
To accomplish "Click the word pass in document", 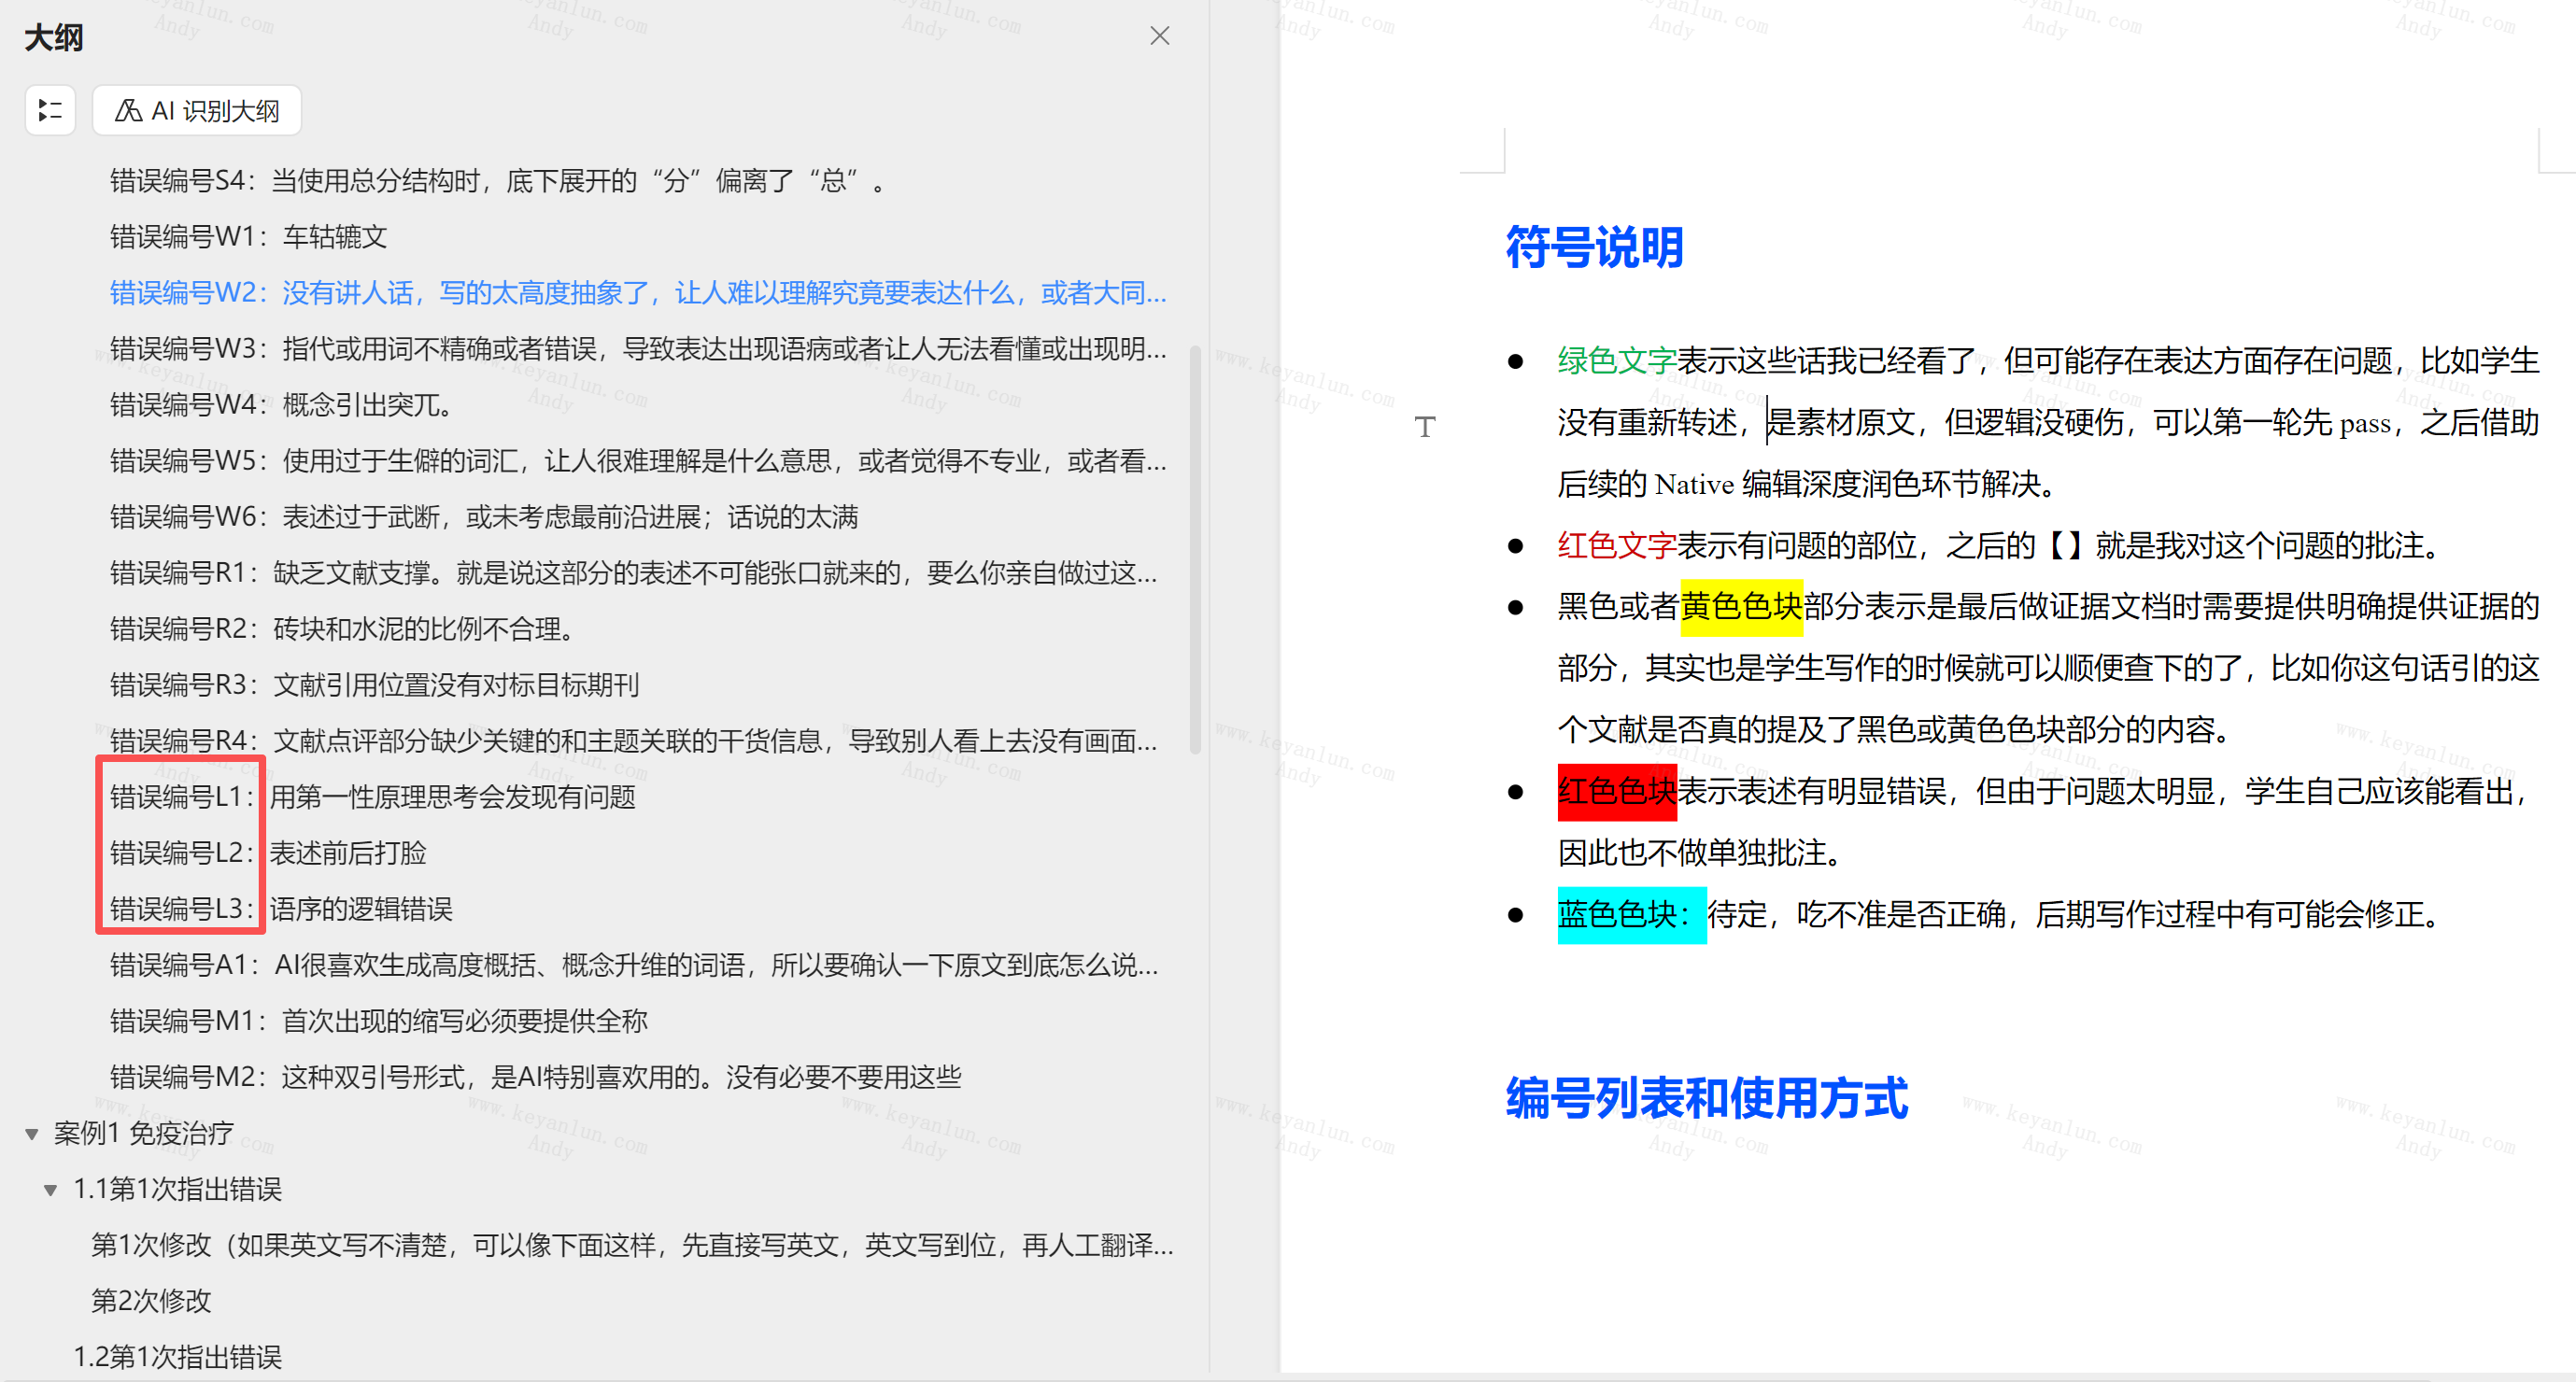I will click(2365, 424).
